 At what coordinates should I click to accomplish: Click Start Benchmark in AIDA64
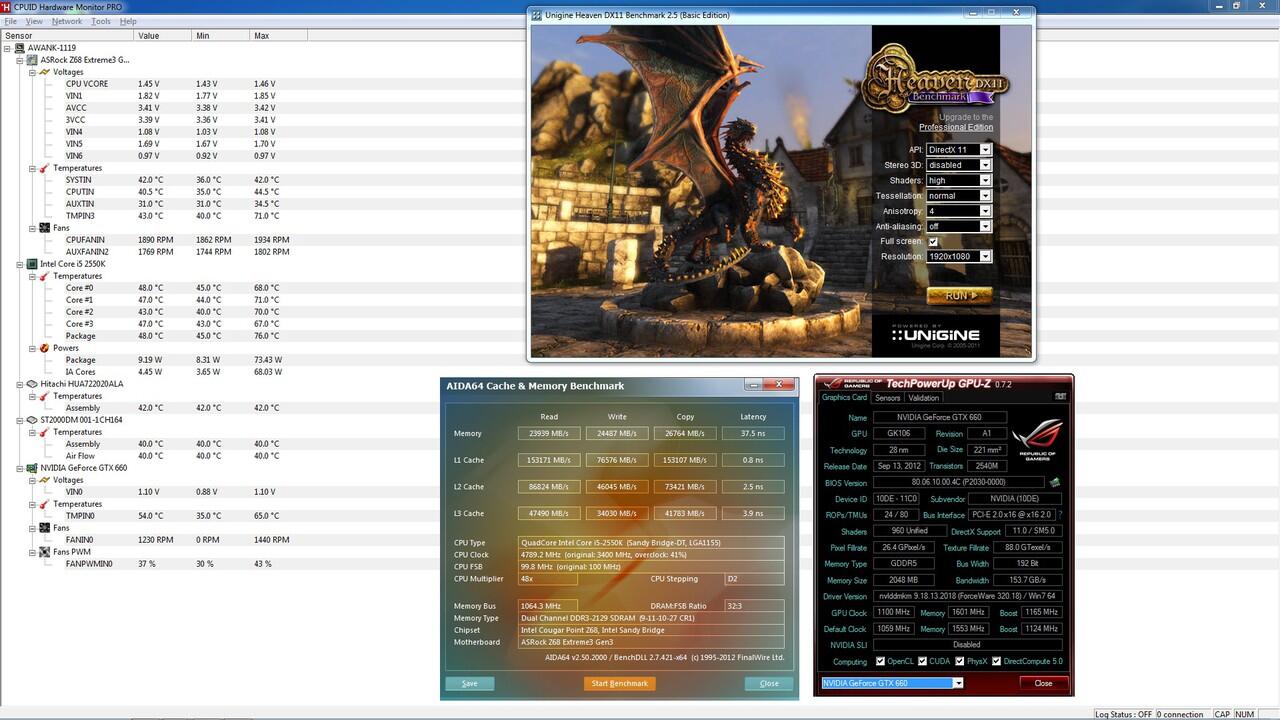point(620,684)
